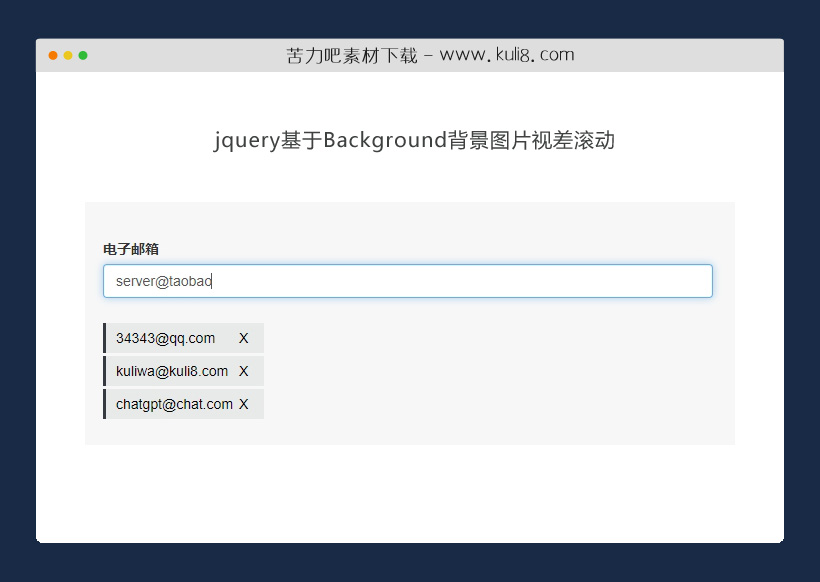The width and height of the screenshot is (820, 582).
Task: Click the red window control dot
Action: pyautogui.click(x=52, y=56)
